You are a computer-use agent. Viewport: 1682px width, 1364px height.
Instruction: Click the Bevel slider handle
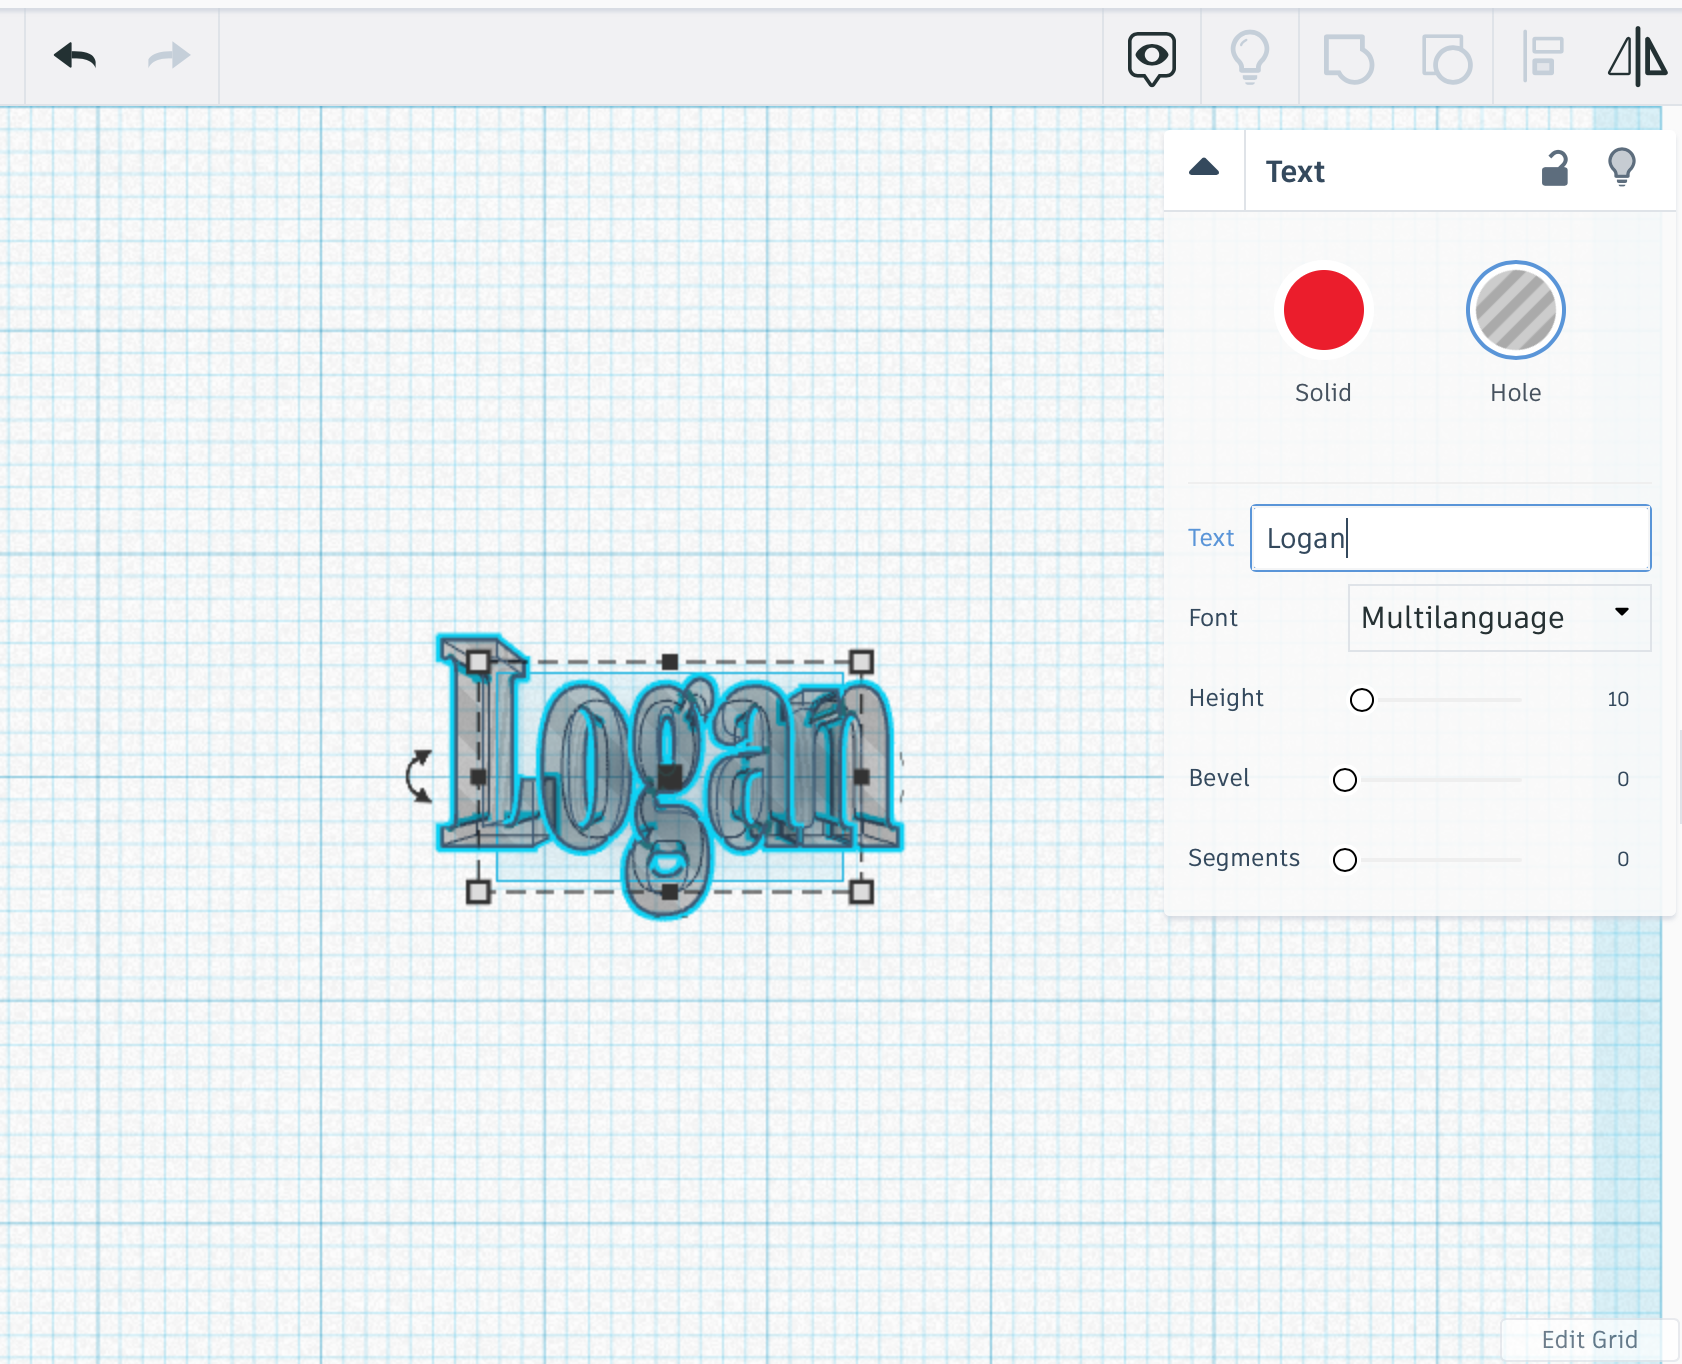tap(1345, 780)
